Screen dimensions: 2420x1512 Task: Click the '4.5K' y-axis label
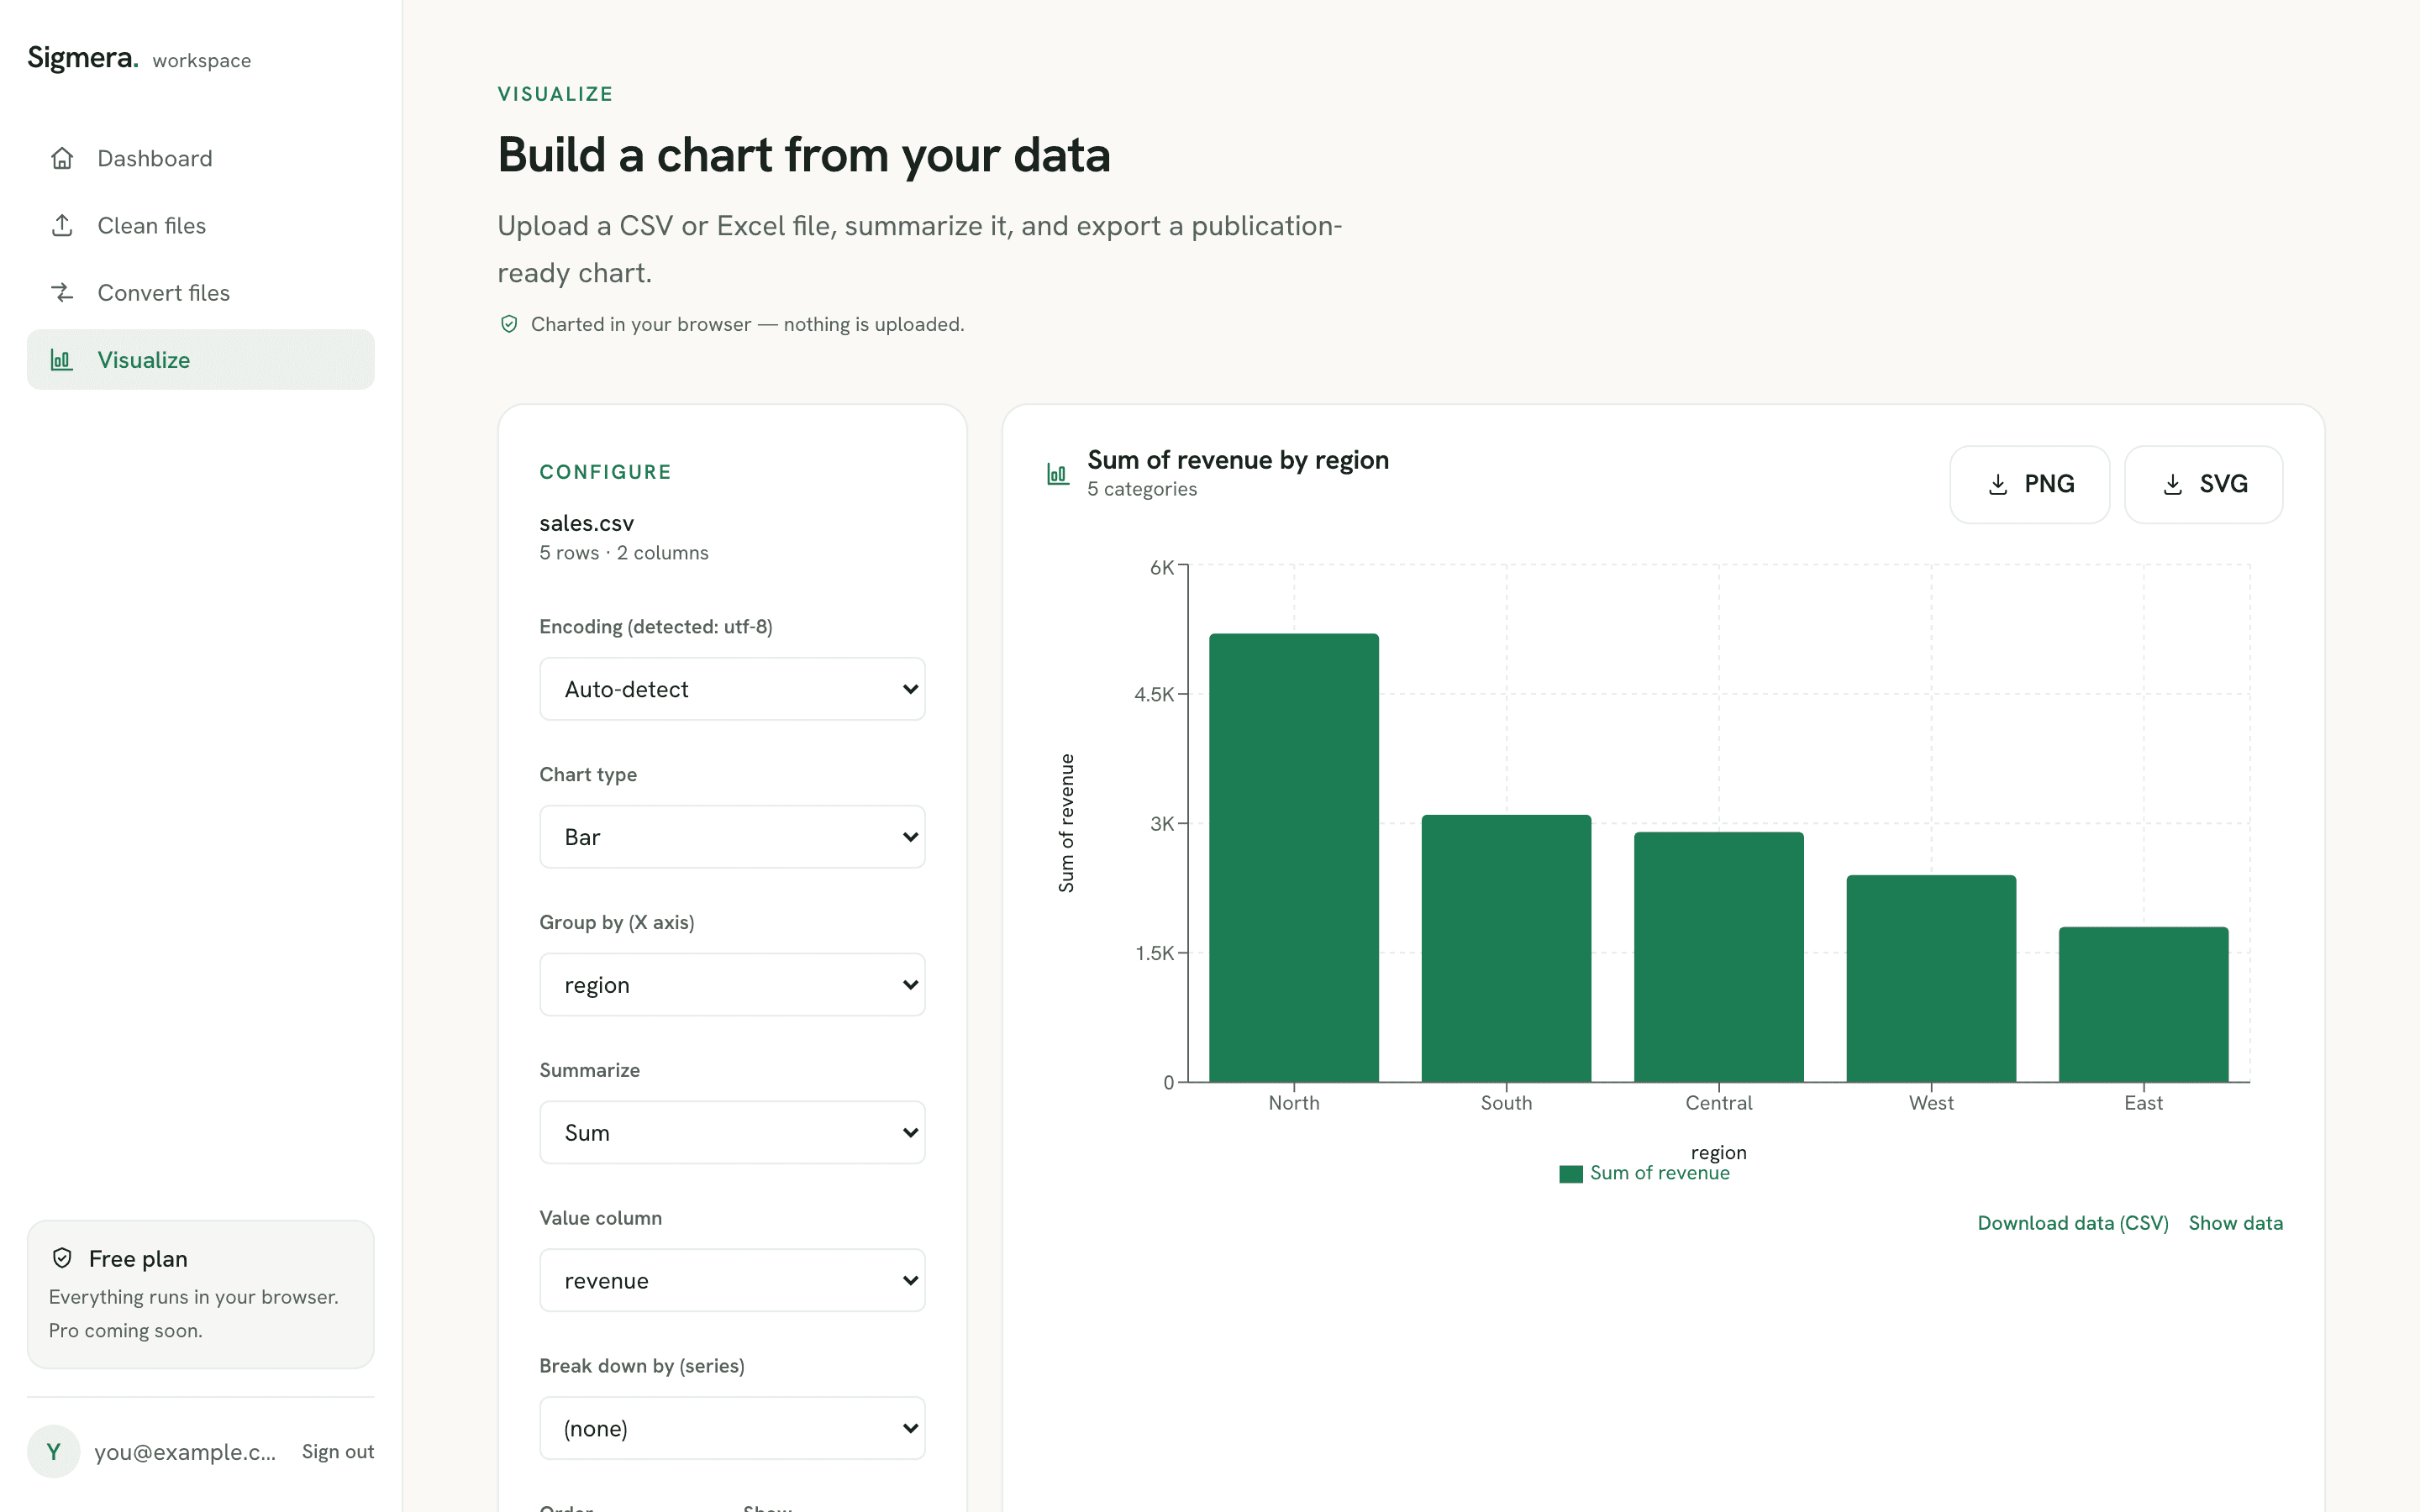1153,694
